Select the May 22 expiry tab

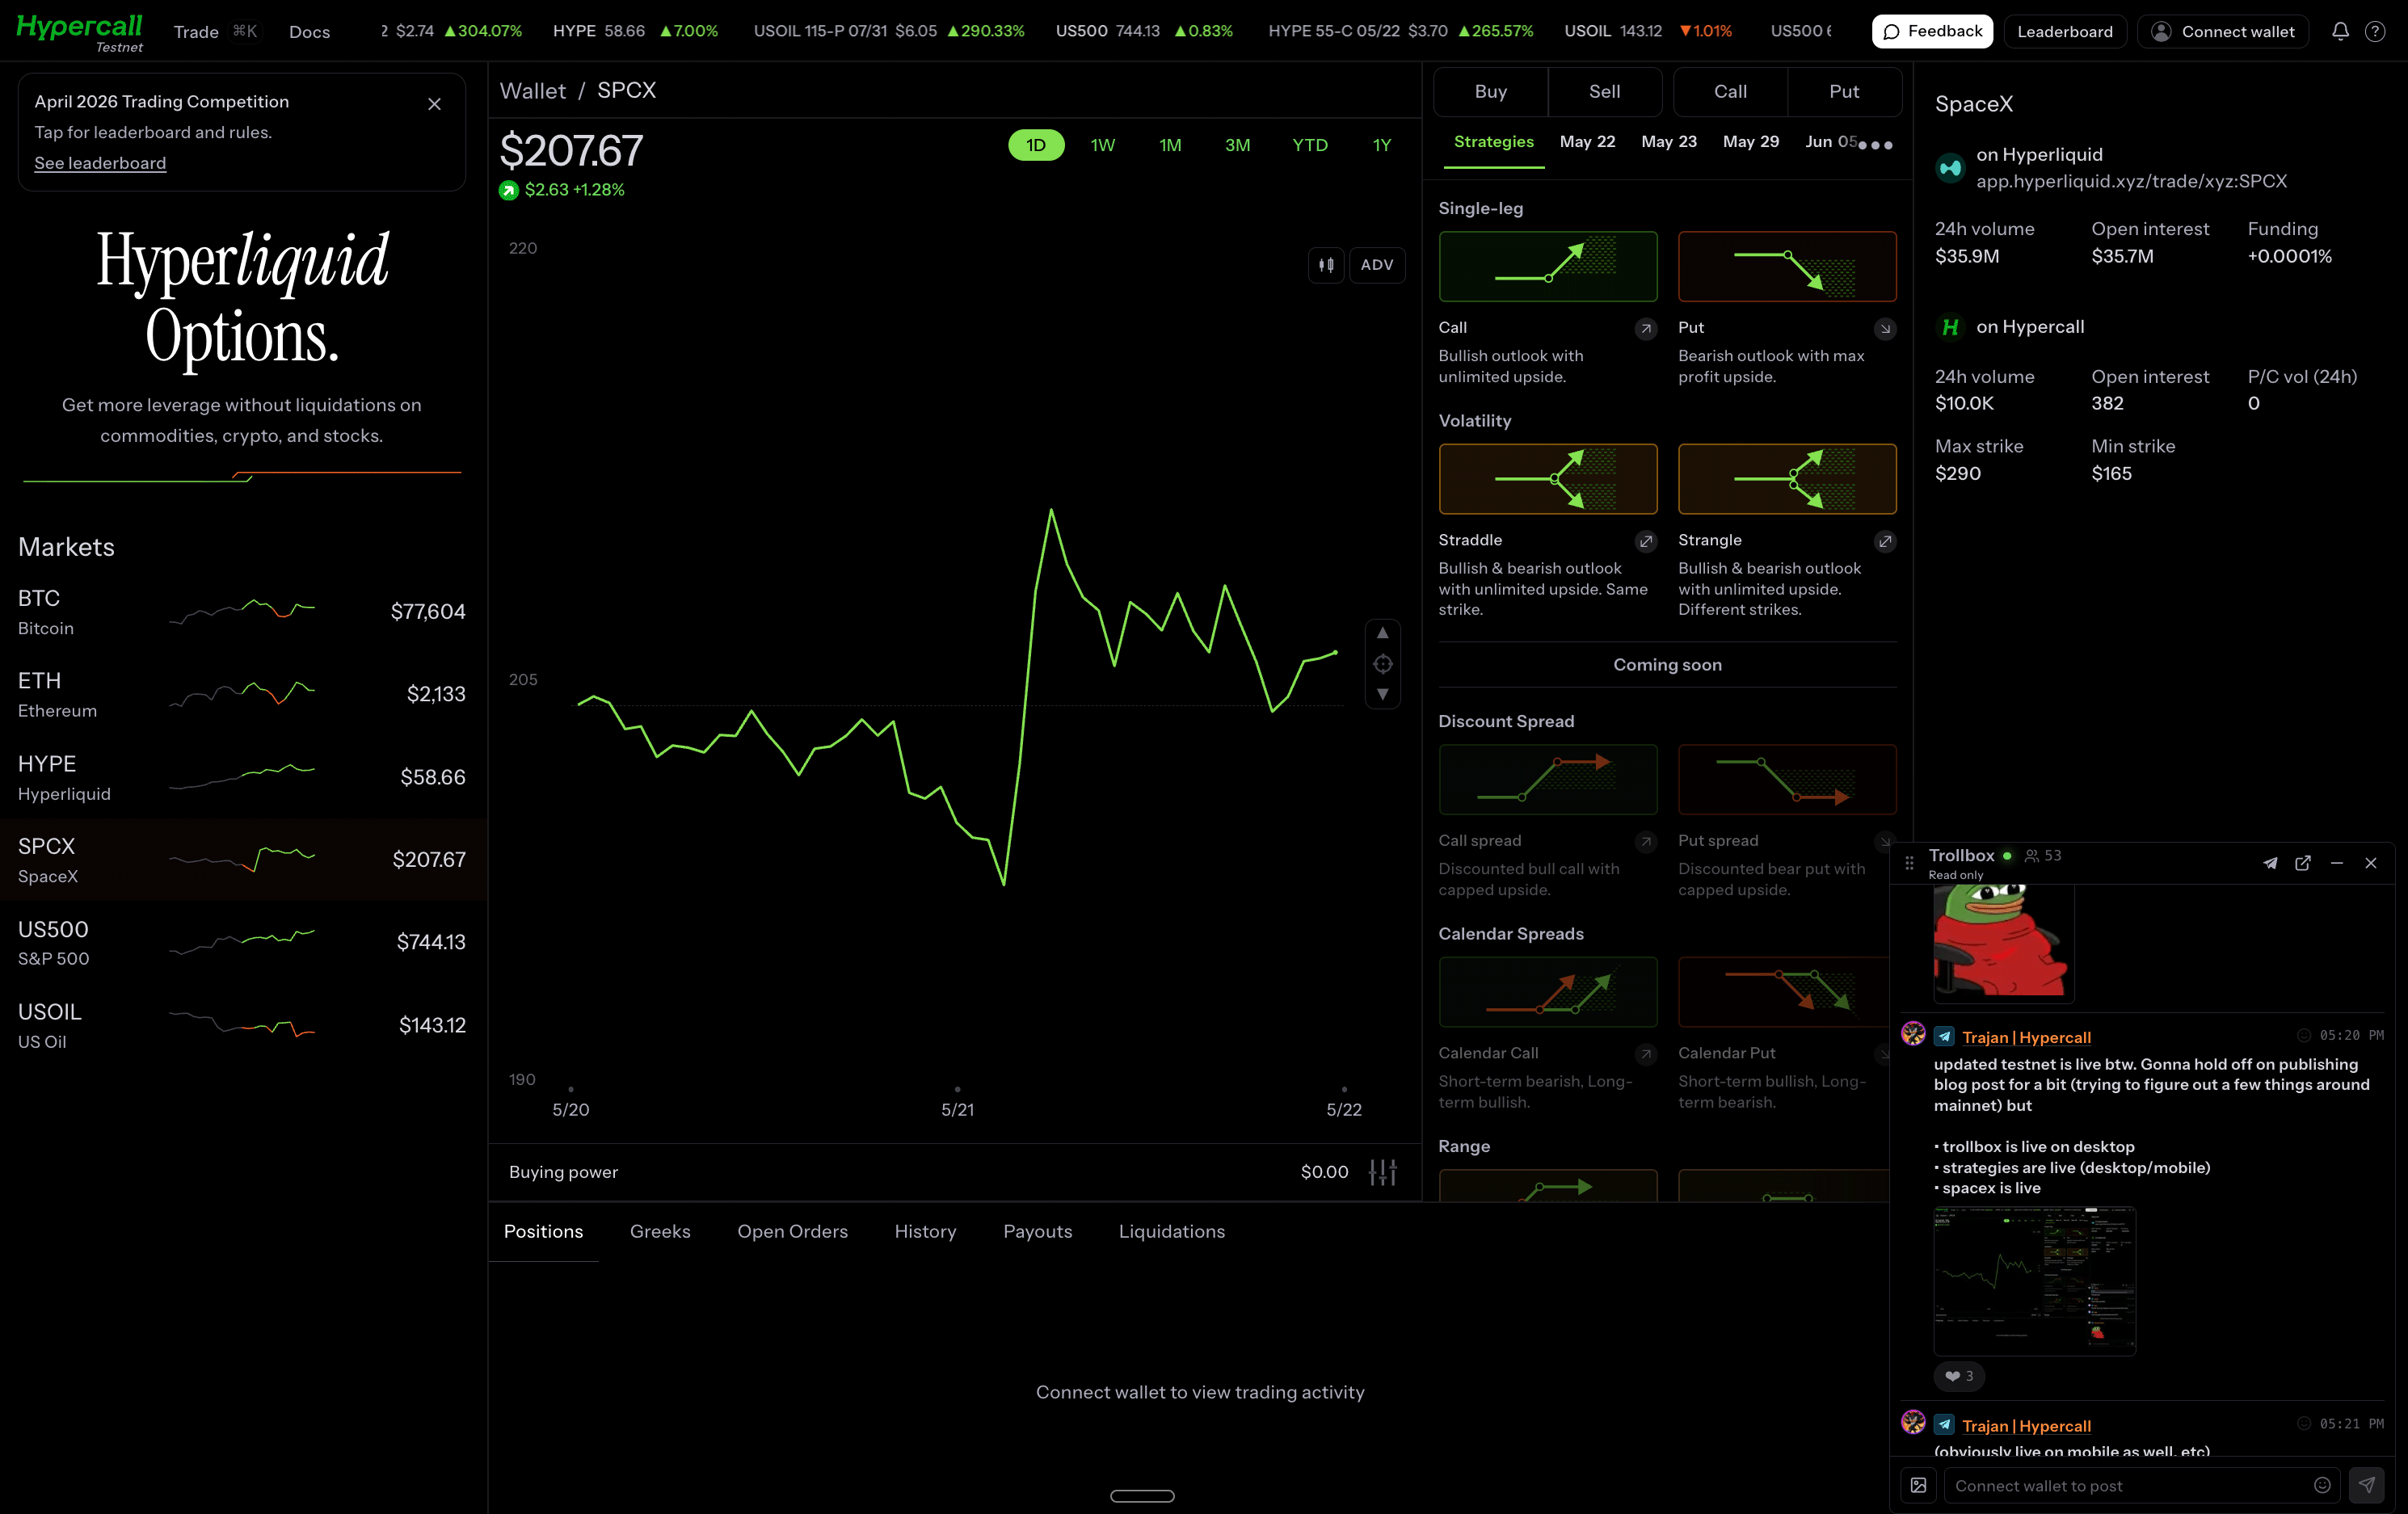coord(1587,142)
